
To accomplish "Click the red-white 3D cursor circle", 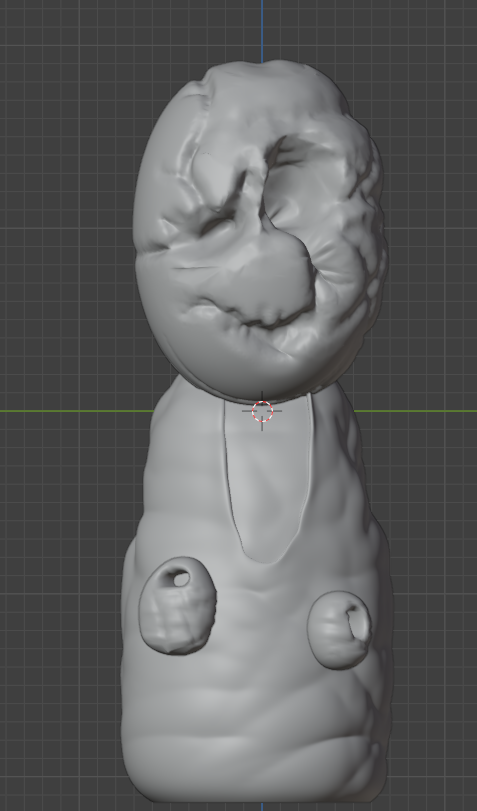I will pos(262,411).
